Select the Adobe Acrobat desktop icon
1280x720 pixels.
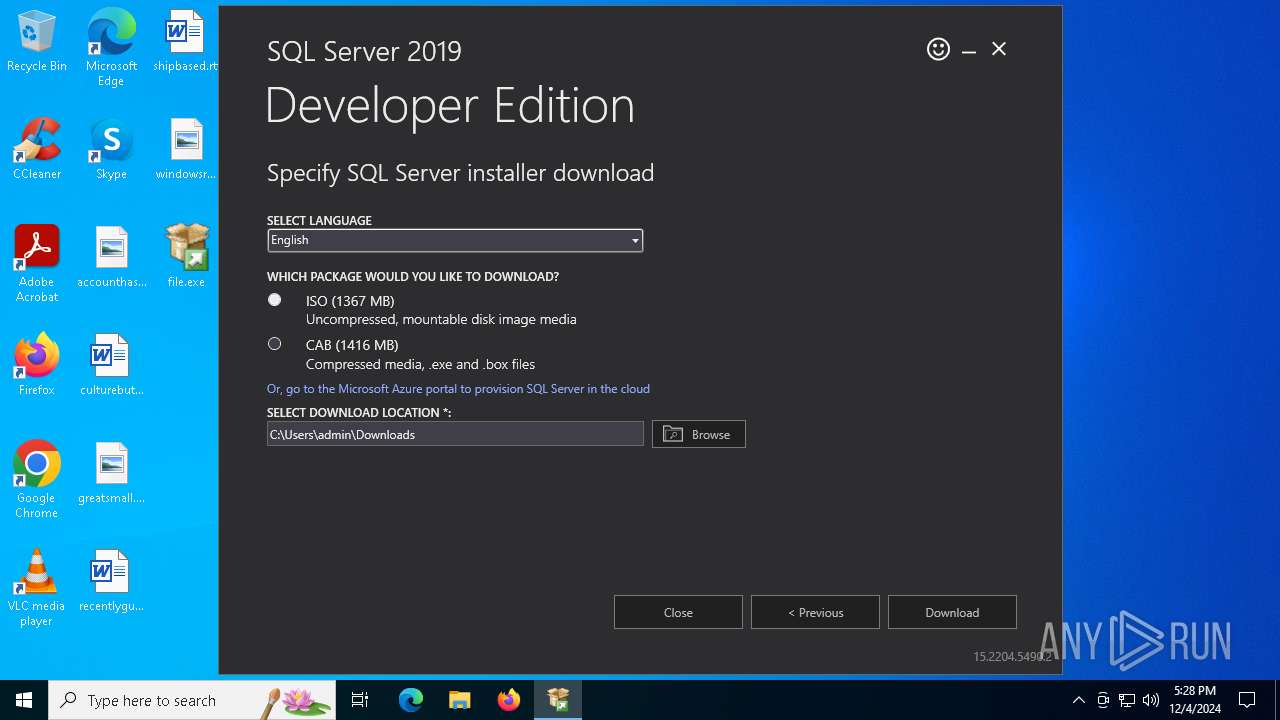click(x=37, y=264)
